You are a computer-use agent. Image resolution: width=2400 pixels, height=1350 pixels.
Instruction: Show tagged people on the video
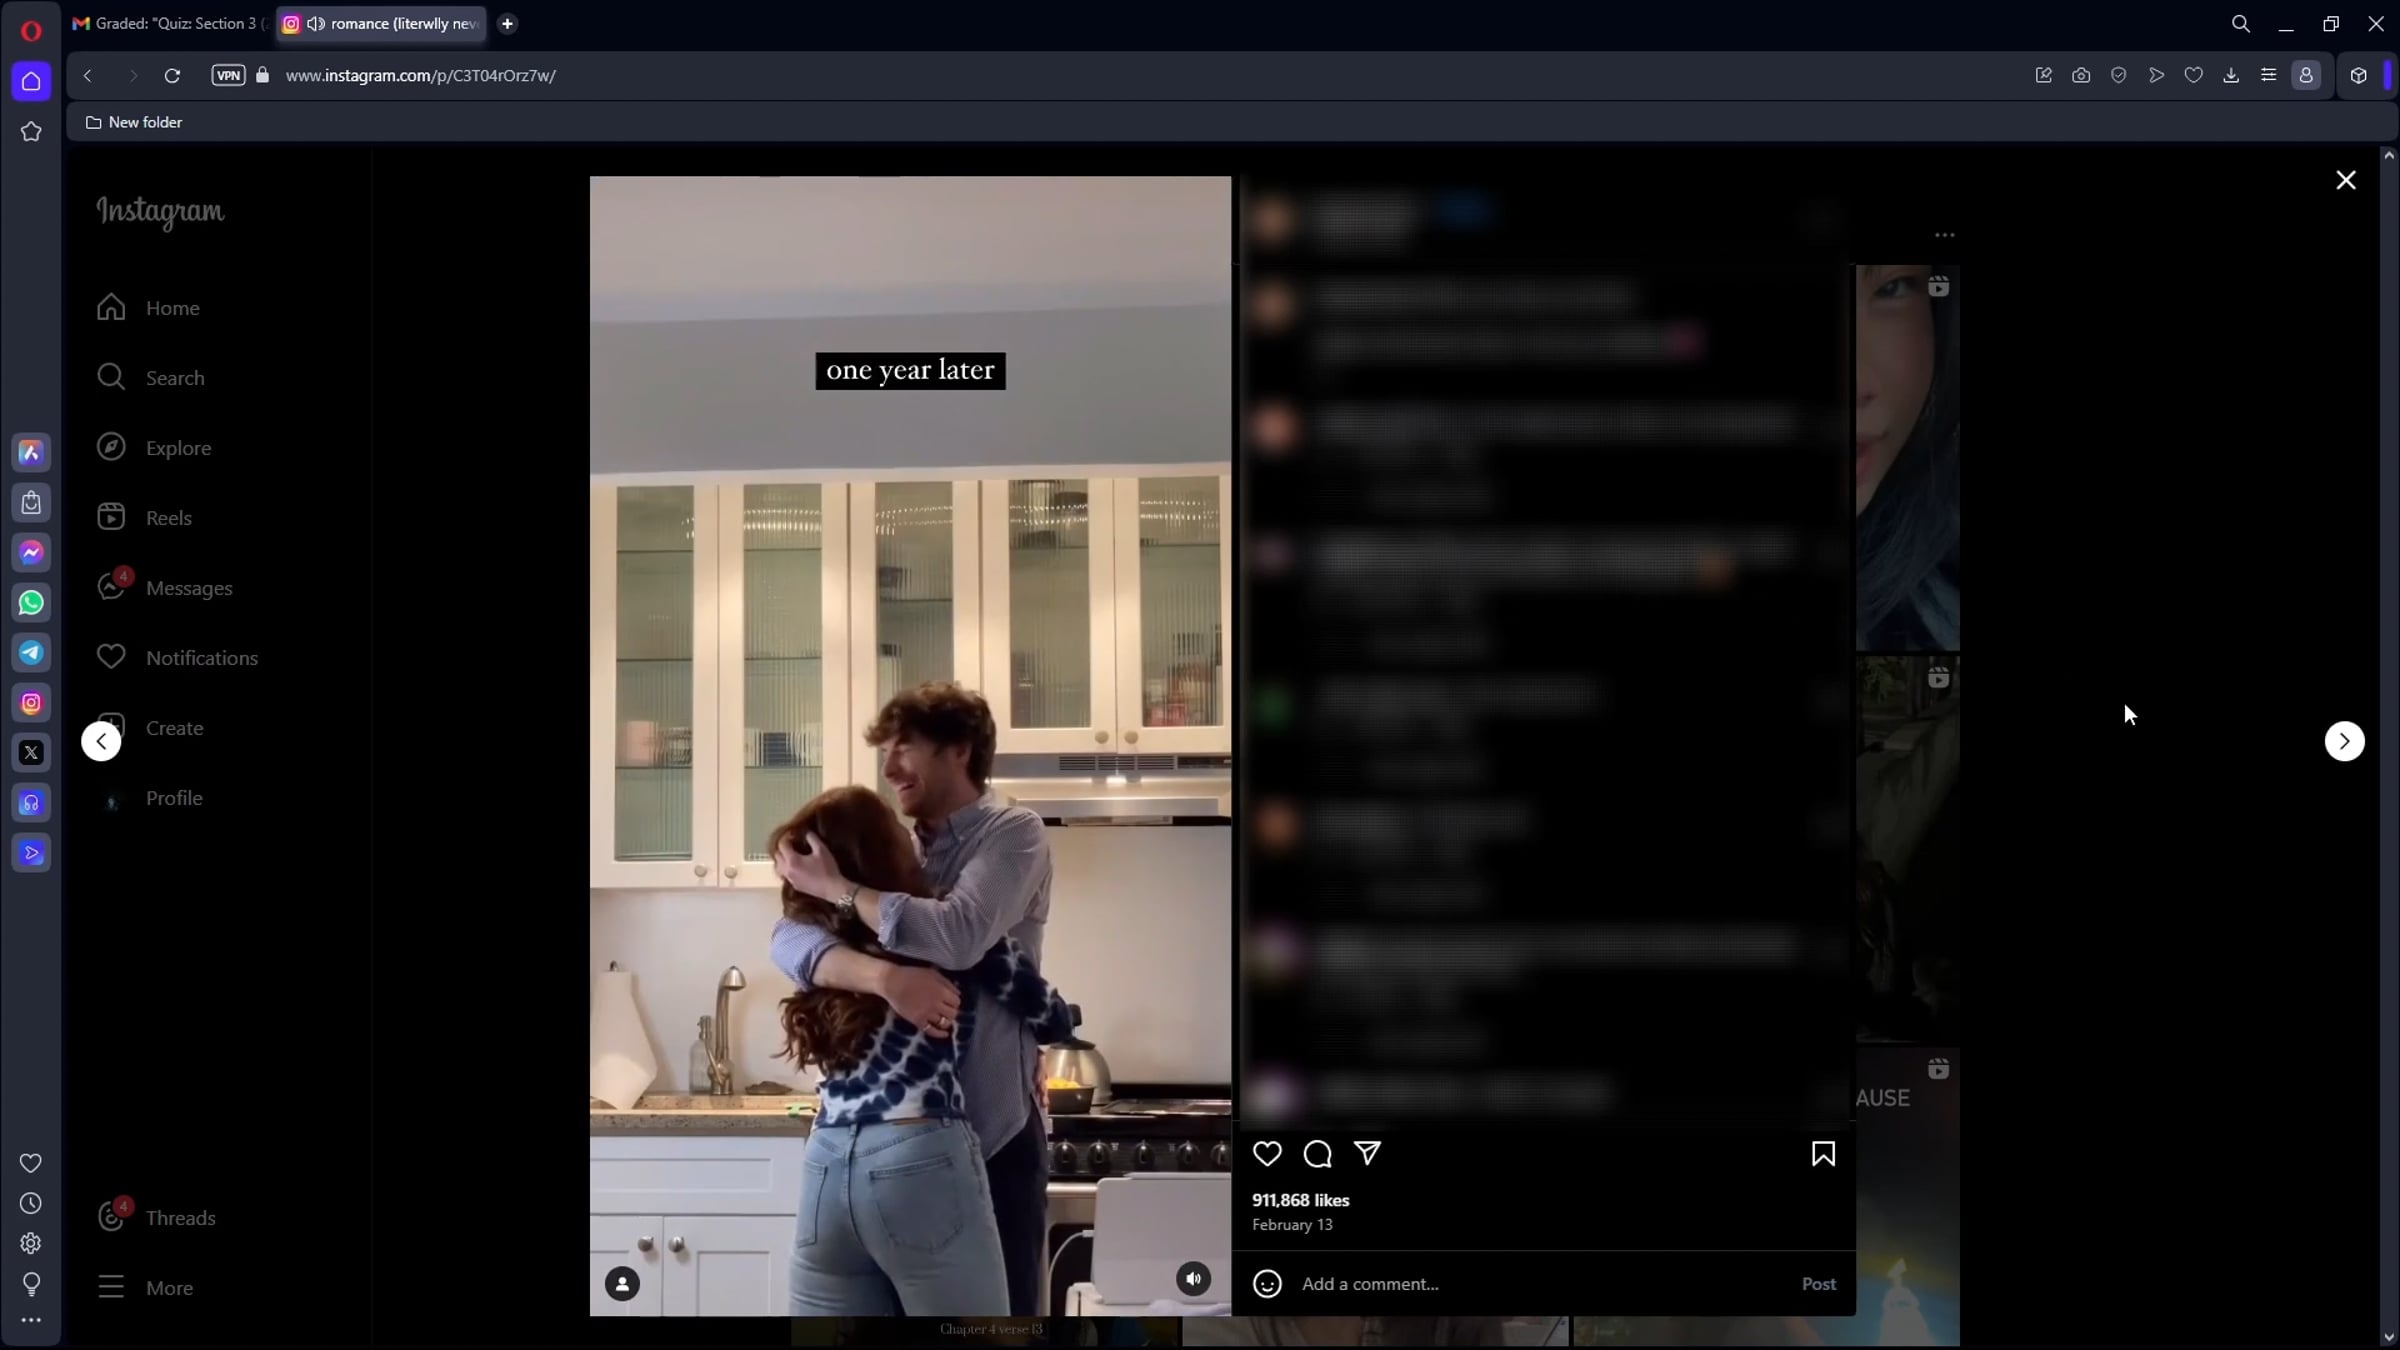click(x=622, y=1283)
